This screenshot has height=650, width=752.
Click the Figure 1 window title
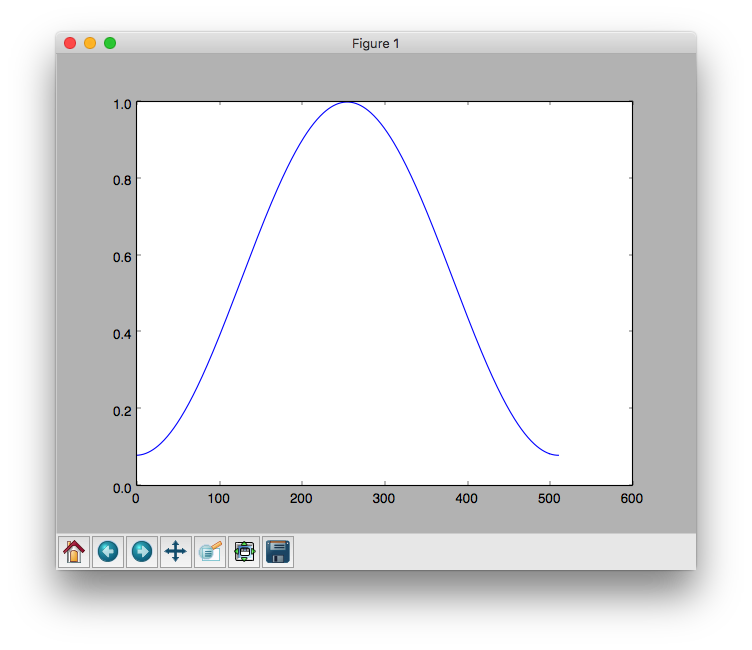[x=376, y=44]
